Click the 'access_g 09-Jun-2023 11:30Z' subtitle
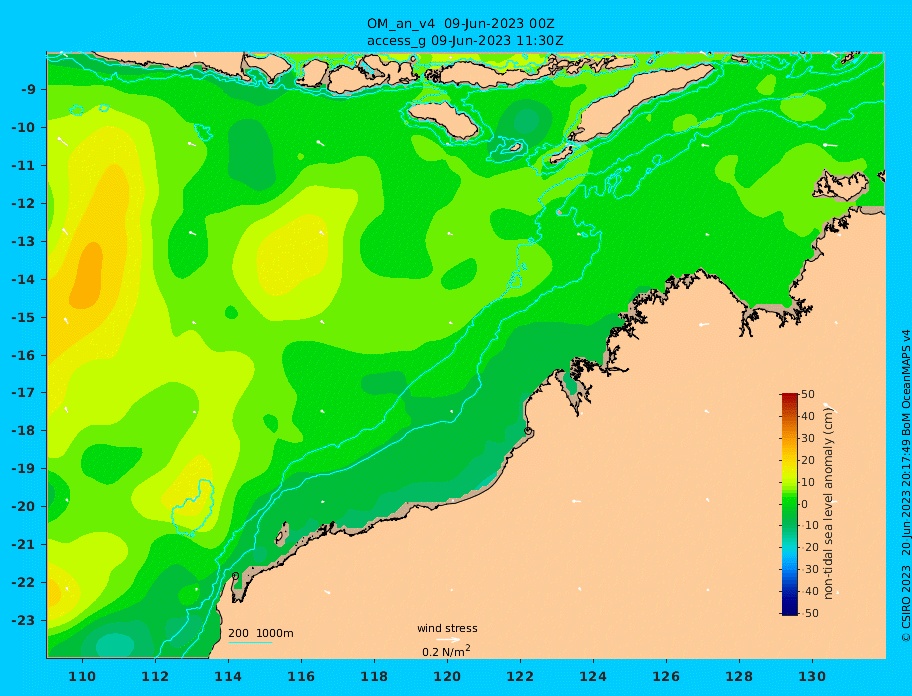This screenshot has width=912, height=696. [465, 41]
